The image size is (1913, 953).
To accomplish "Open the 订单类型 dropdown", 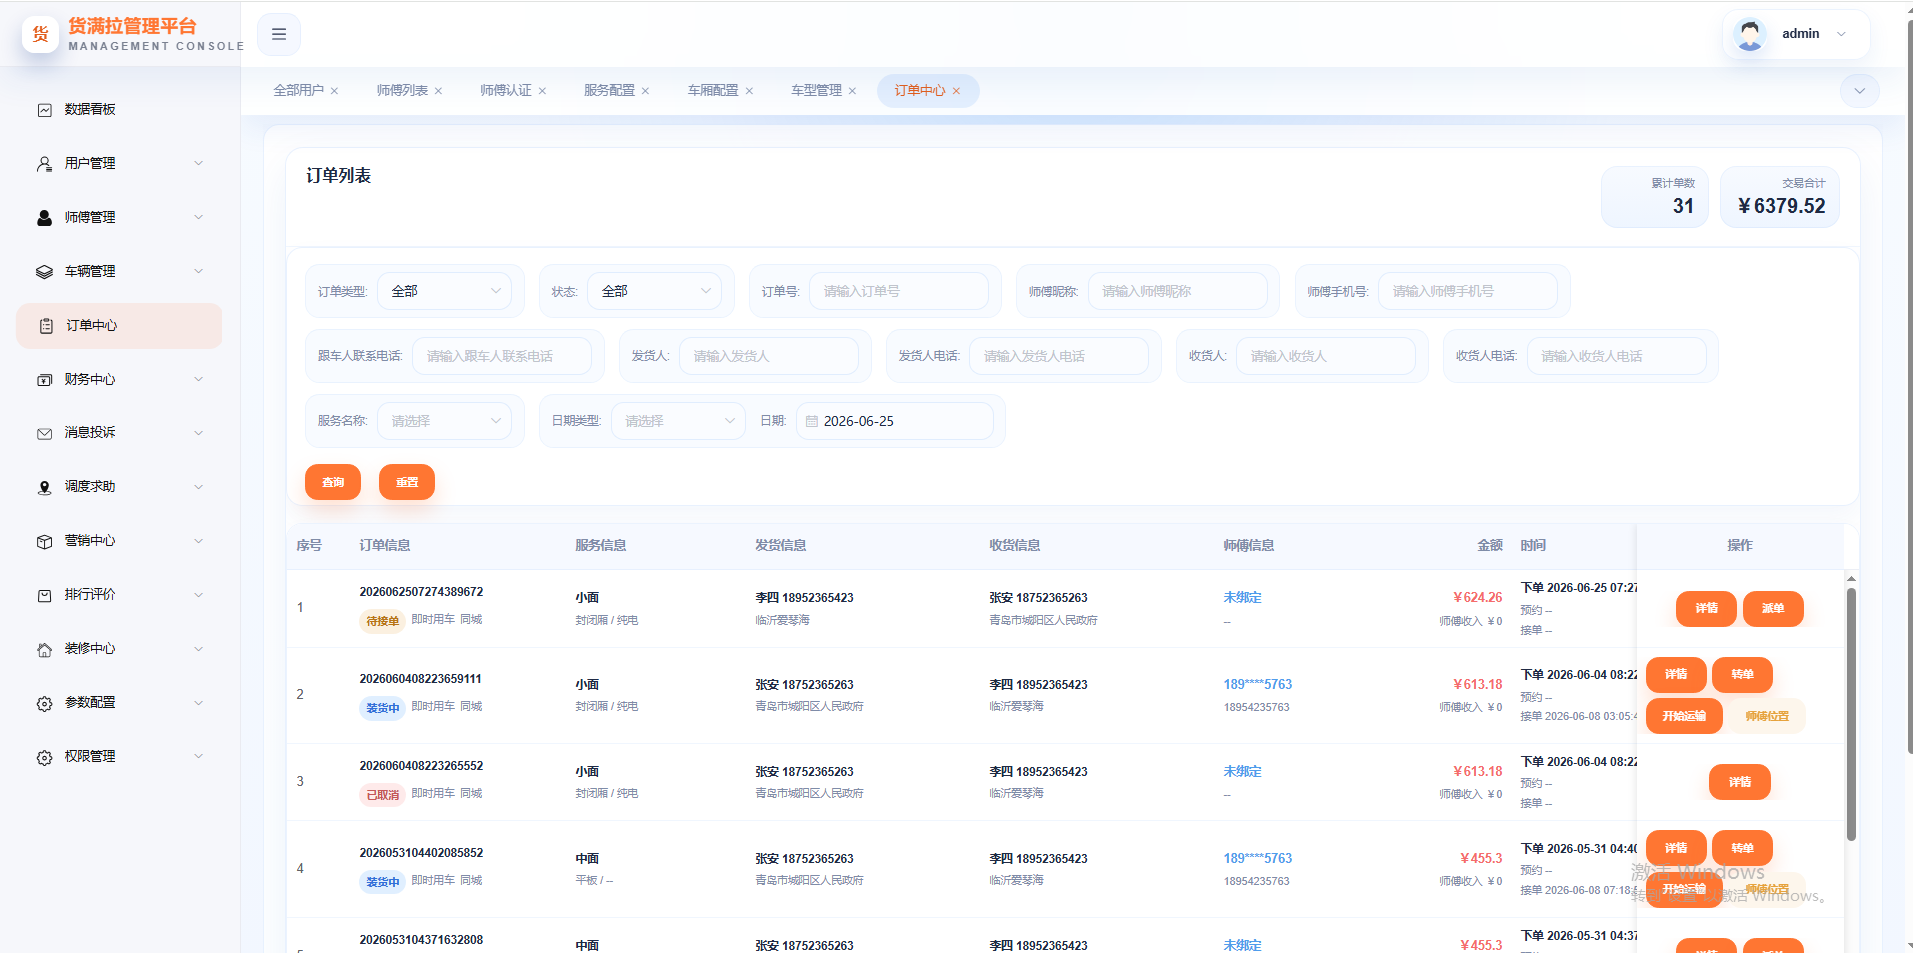I will (x=445, y=291).
